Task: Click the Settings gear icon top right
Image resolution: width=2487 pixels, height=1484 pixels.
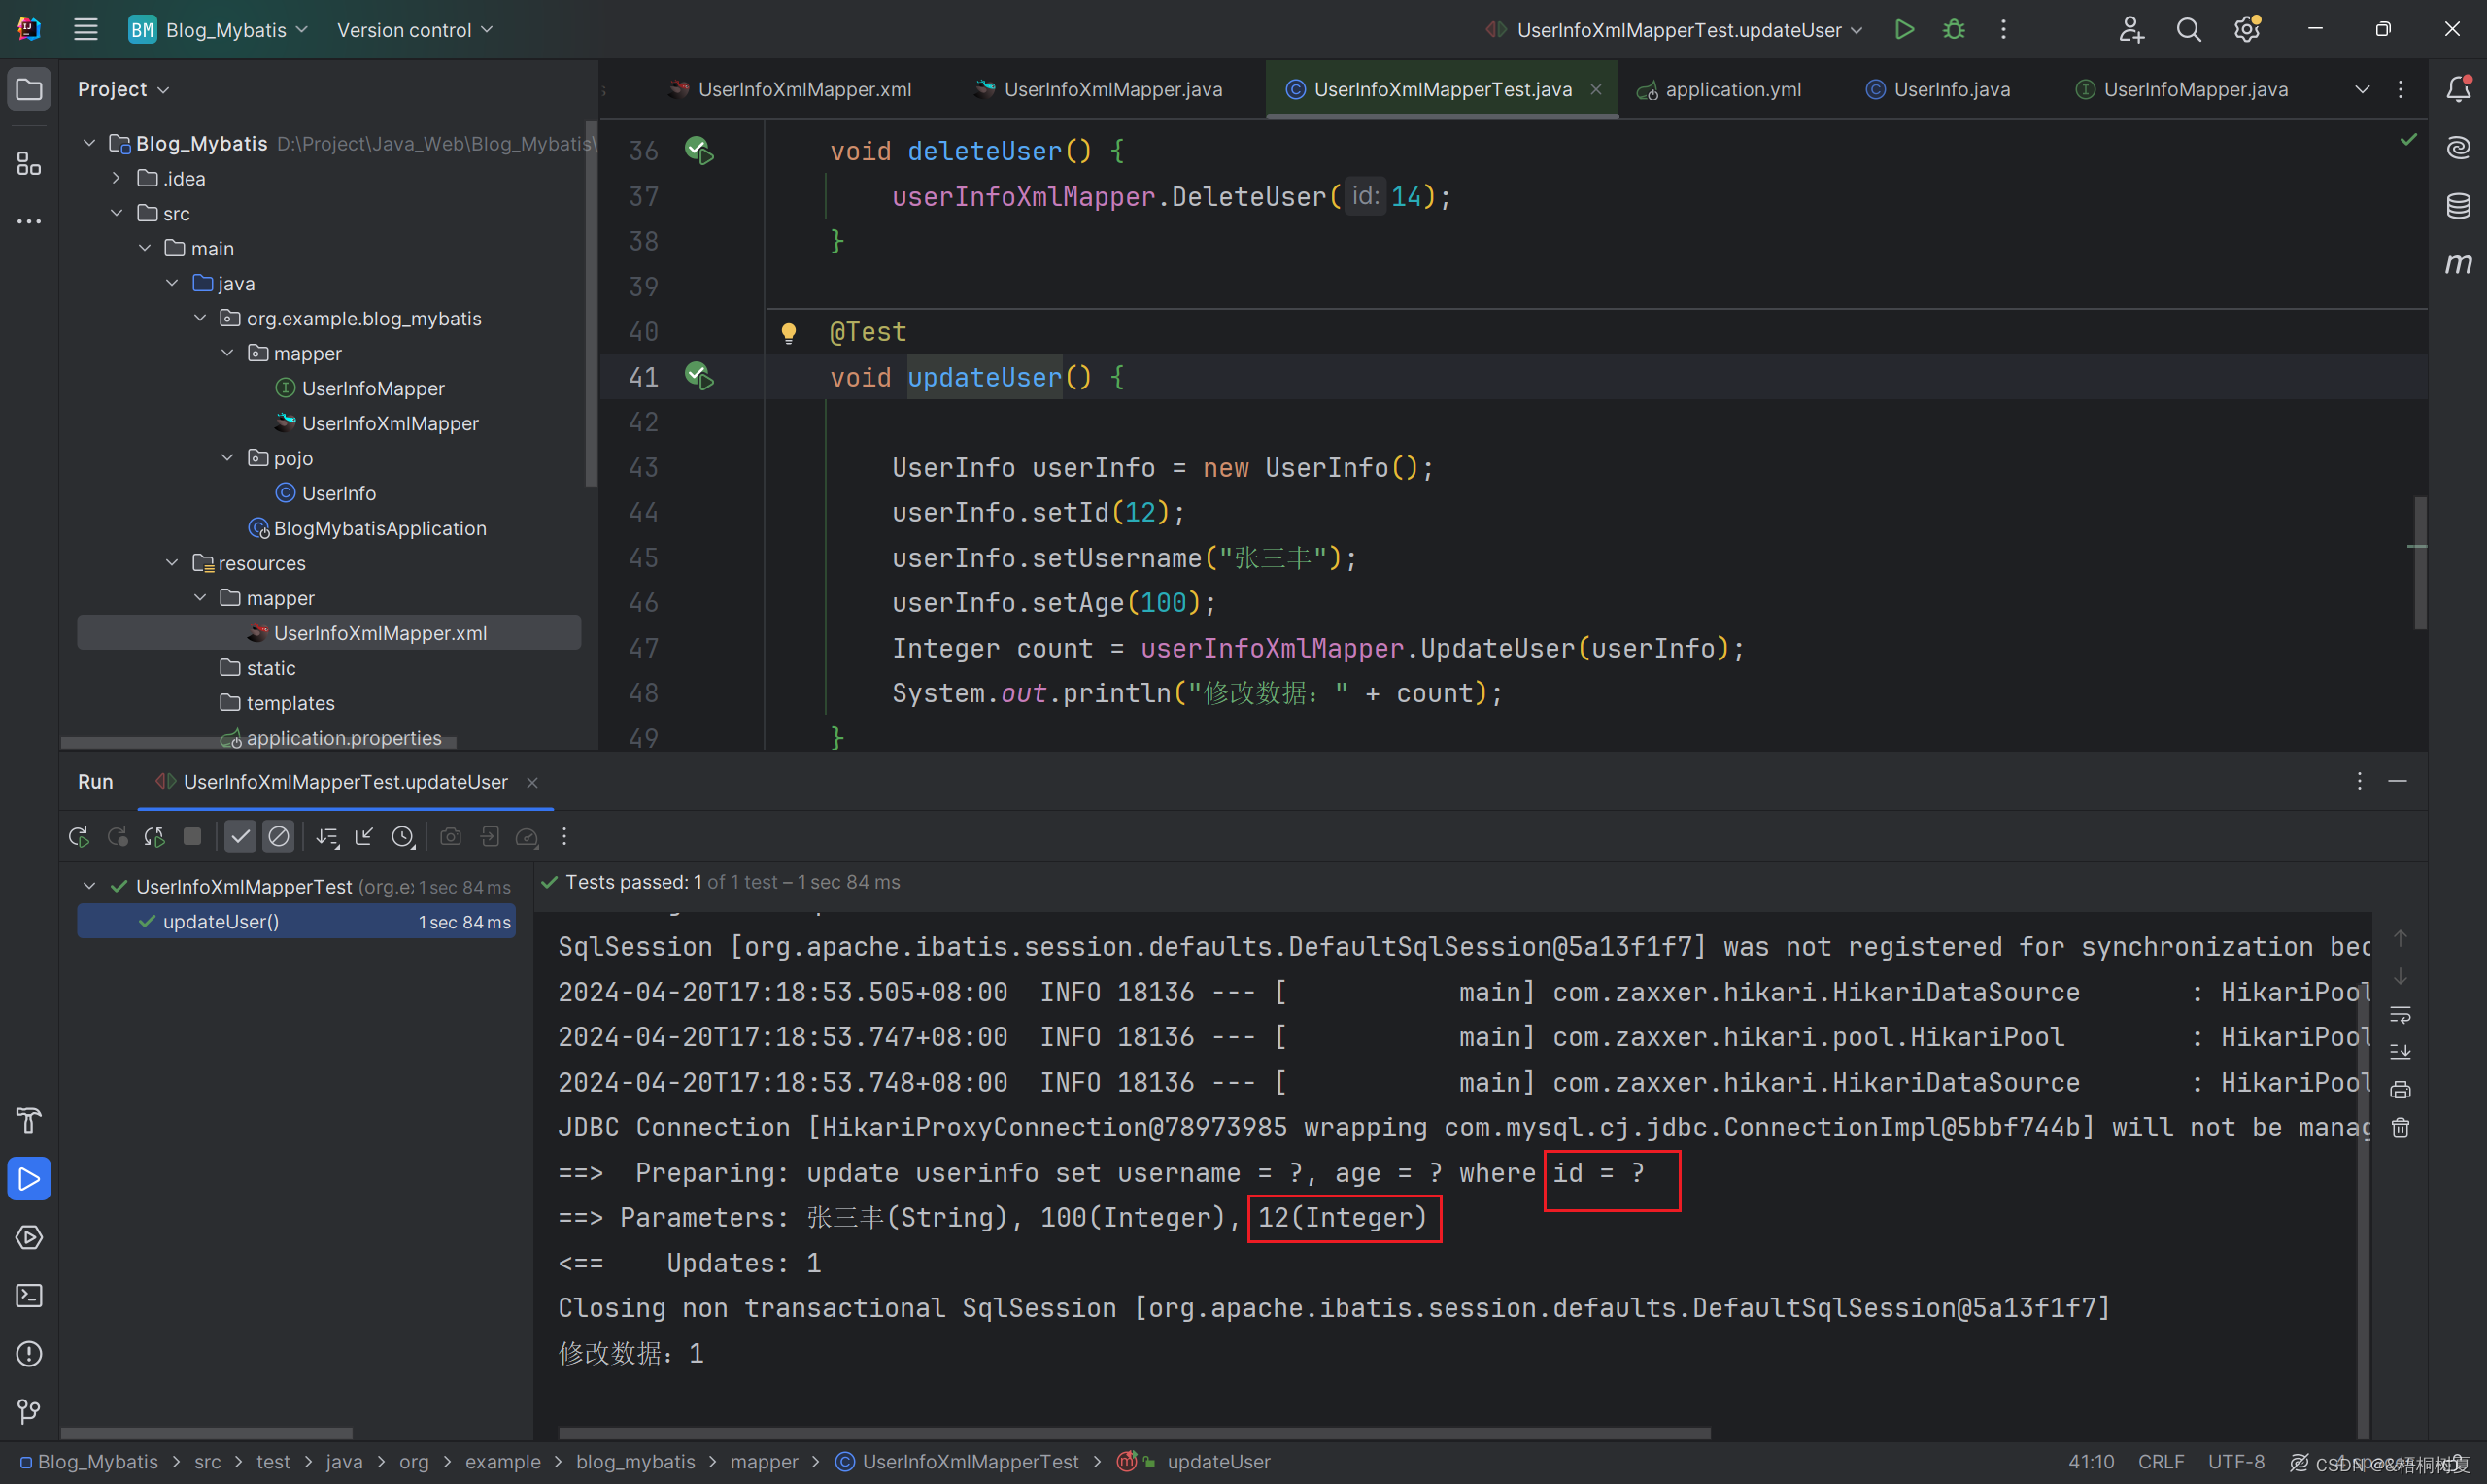Action: pyautogui.click(x=2243, y=30)
